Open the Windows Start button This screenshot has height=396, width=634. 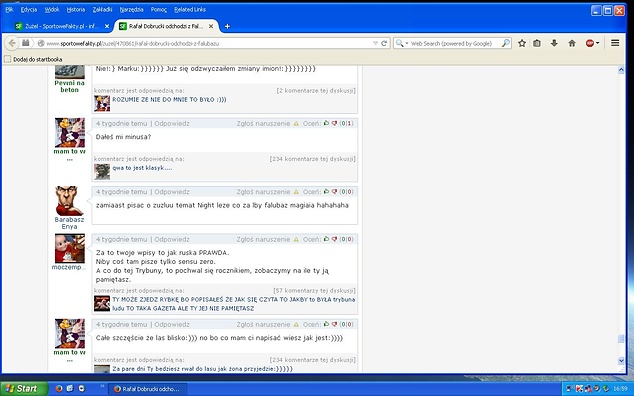point(23,389)
